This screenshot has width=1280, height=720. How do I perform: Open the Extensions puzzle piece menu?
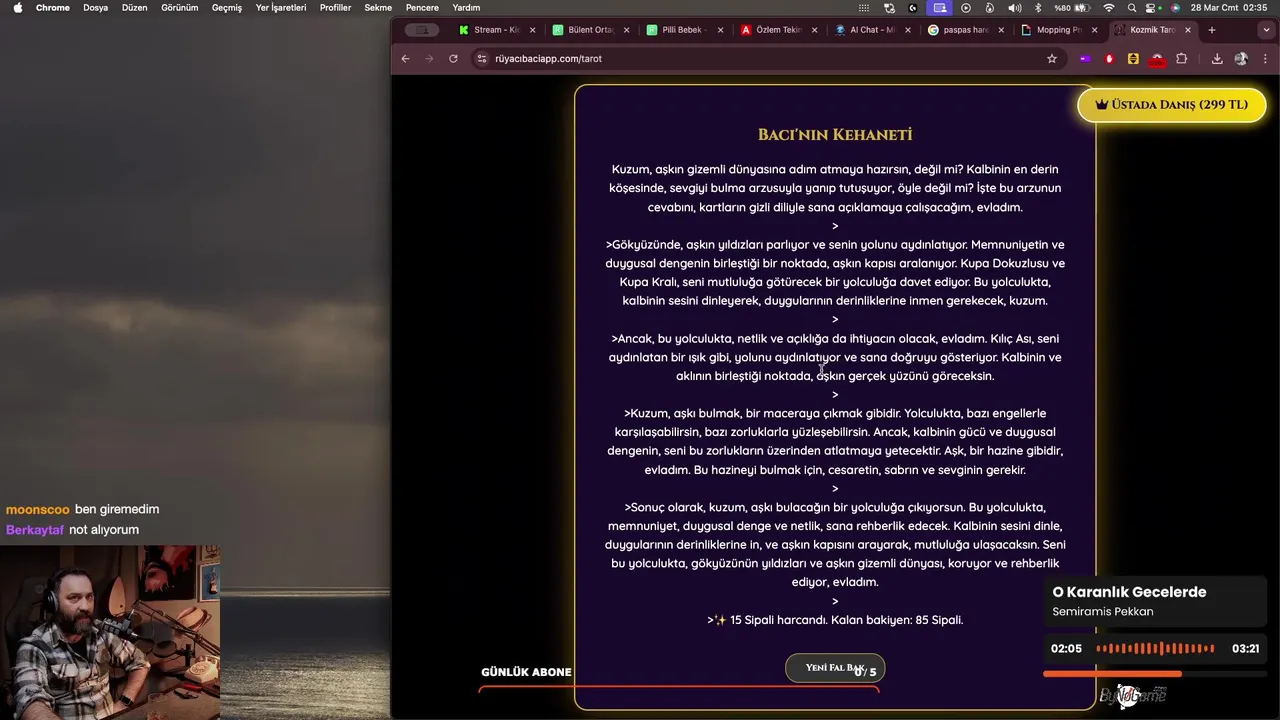[x=1181, y=59]
